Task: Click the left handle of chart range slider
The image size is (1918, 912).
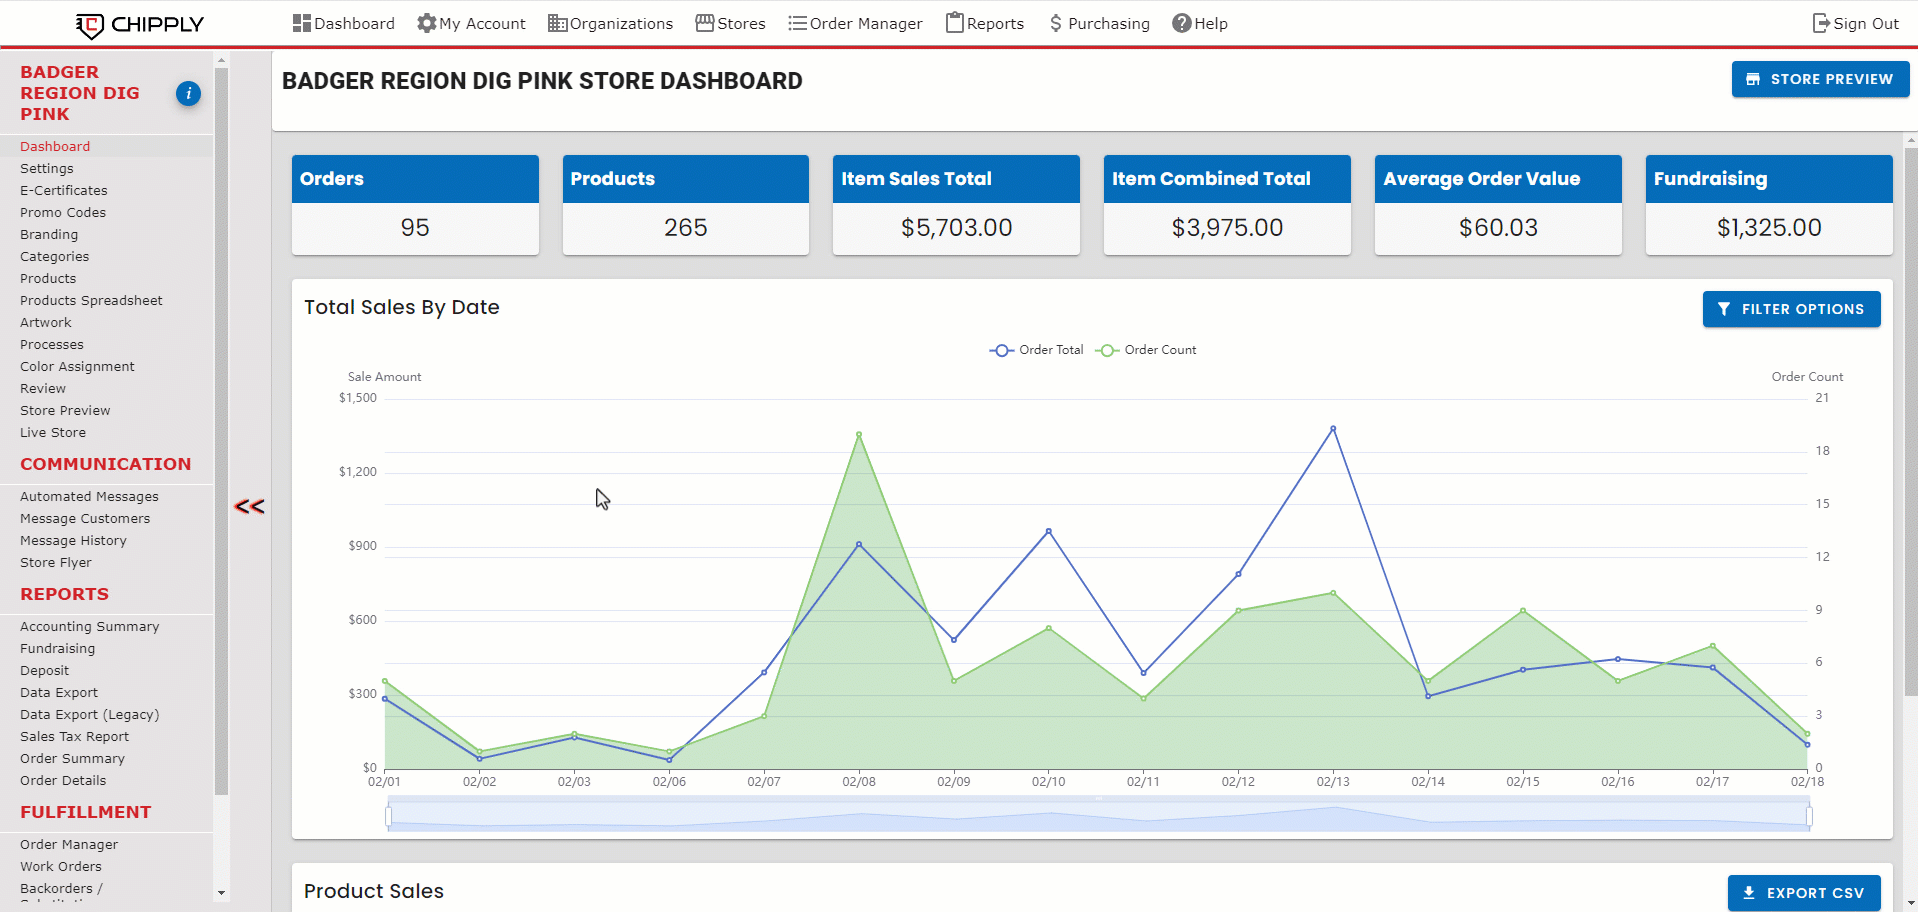Action: 388,817
